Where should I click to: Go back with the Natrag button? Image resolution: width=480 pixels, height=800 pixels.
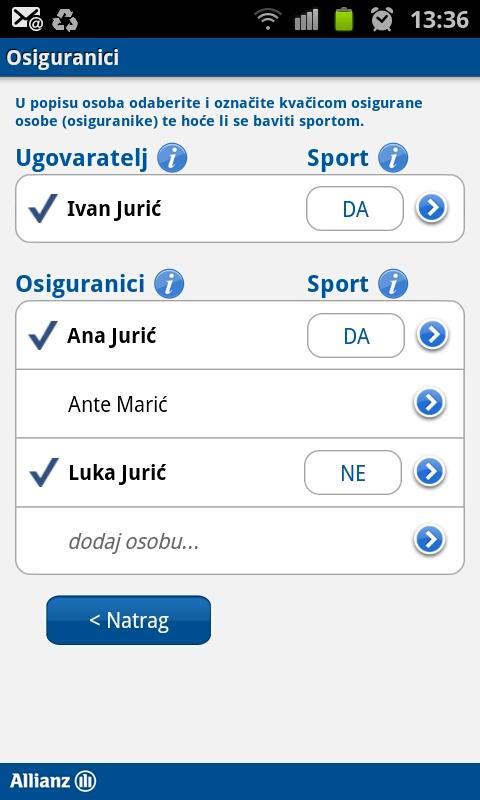[129, 620]
